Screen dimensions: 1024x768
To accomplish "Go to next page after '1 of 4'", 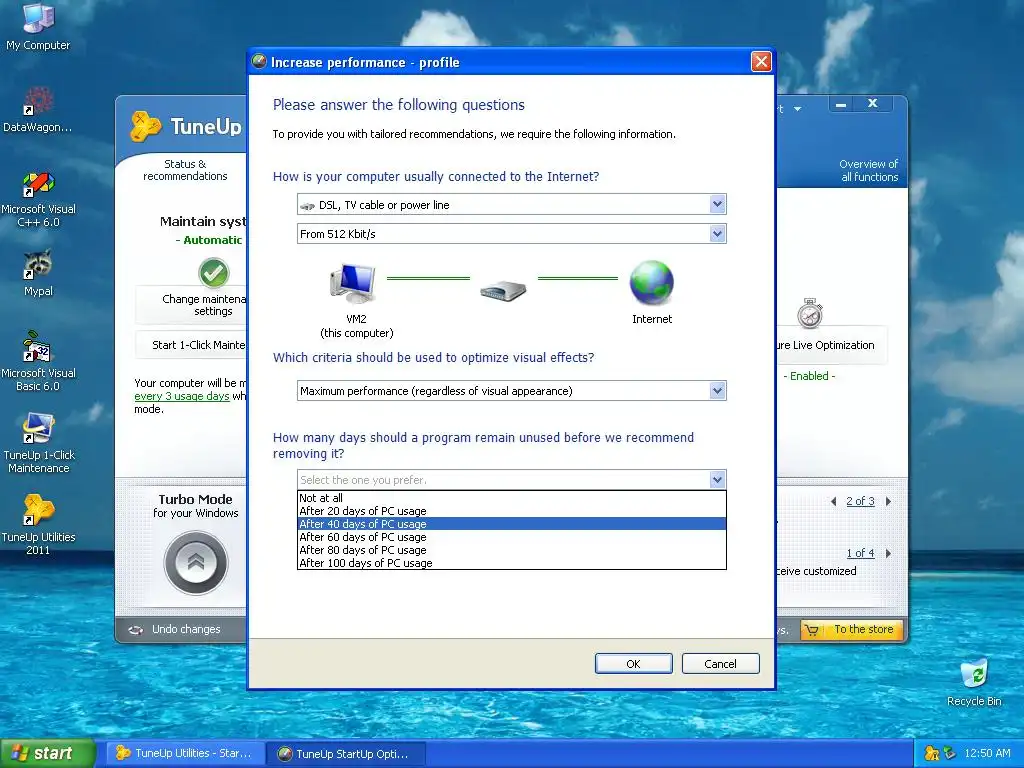I will point(888,553).
